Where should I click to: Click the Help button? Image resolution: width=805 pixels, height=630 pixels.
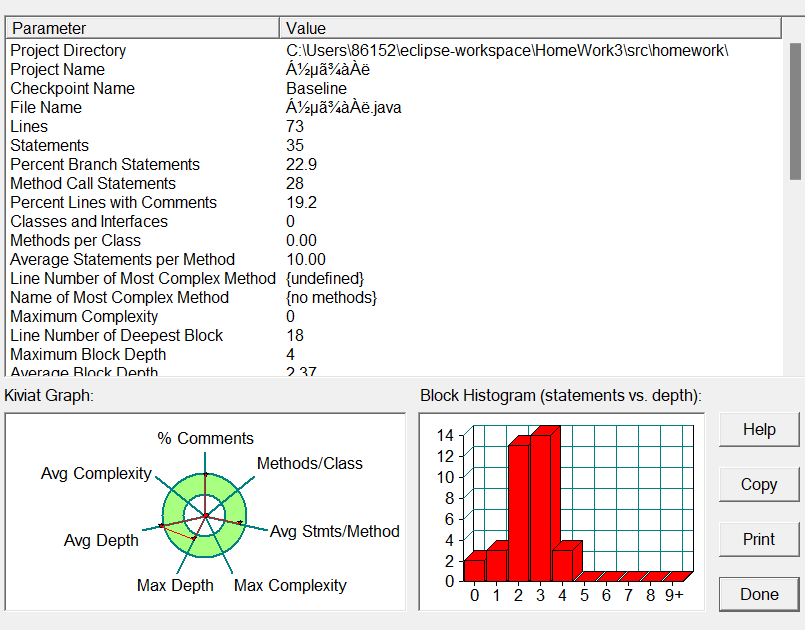(x=759, y=429)
